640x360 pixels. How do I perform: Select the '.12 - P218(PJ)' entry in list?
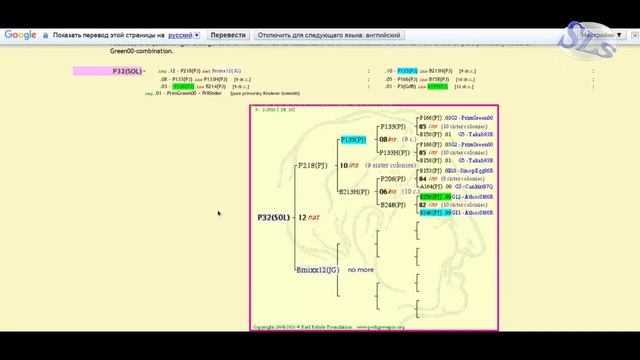pyautogui.click(x=184, y=71)
